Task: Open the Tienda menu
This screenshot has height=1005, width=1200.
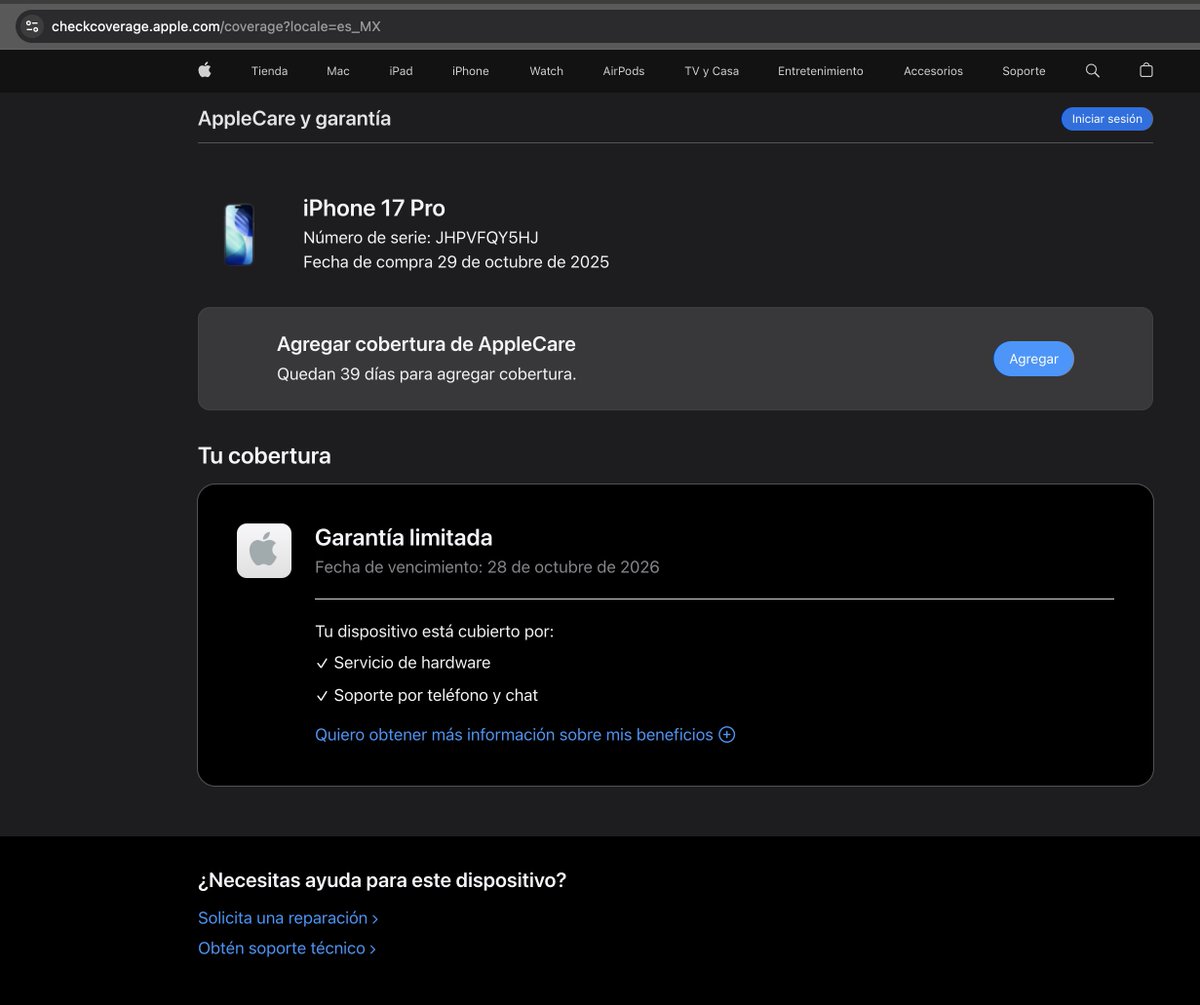Action: click(x=269, y=71)
